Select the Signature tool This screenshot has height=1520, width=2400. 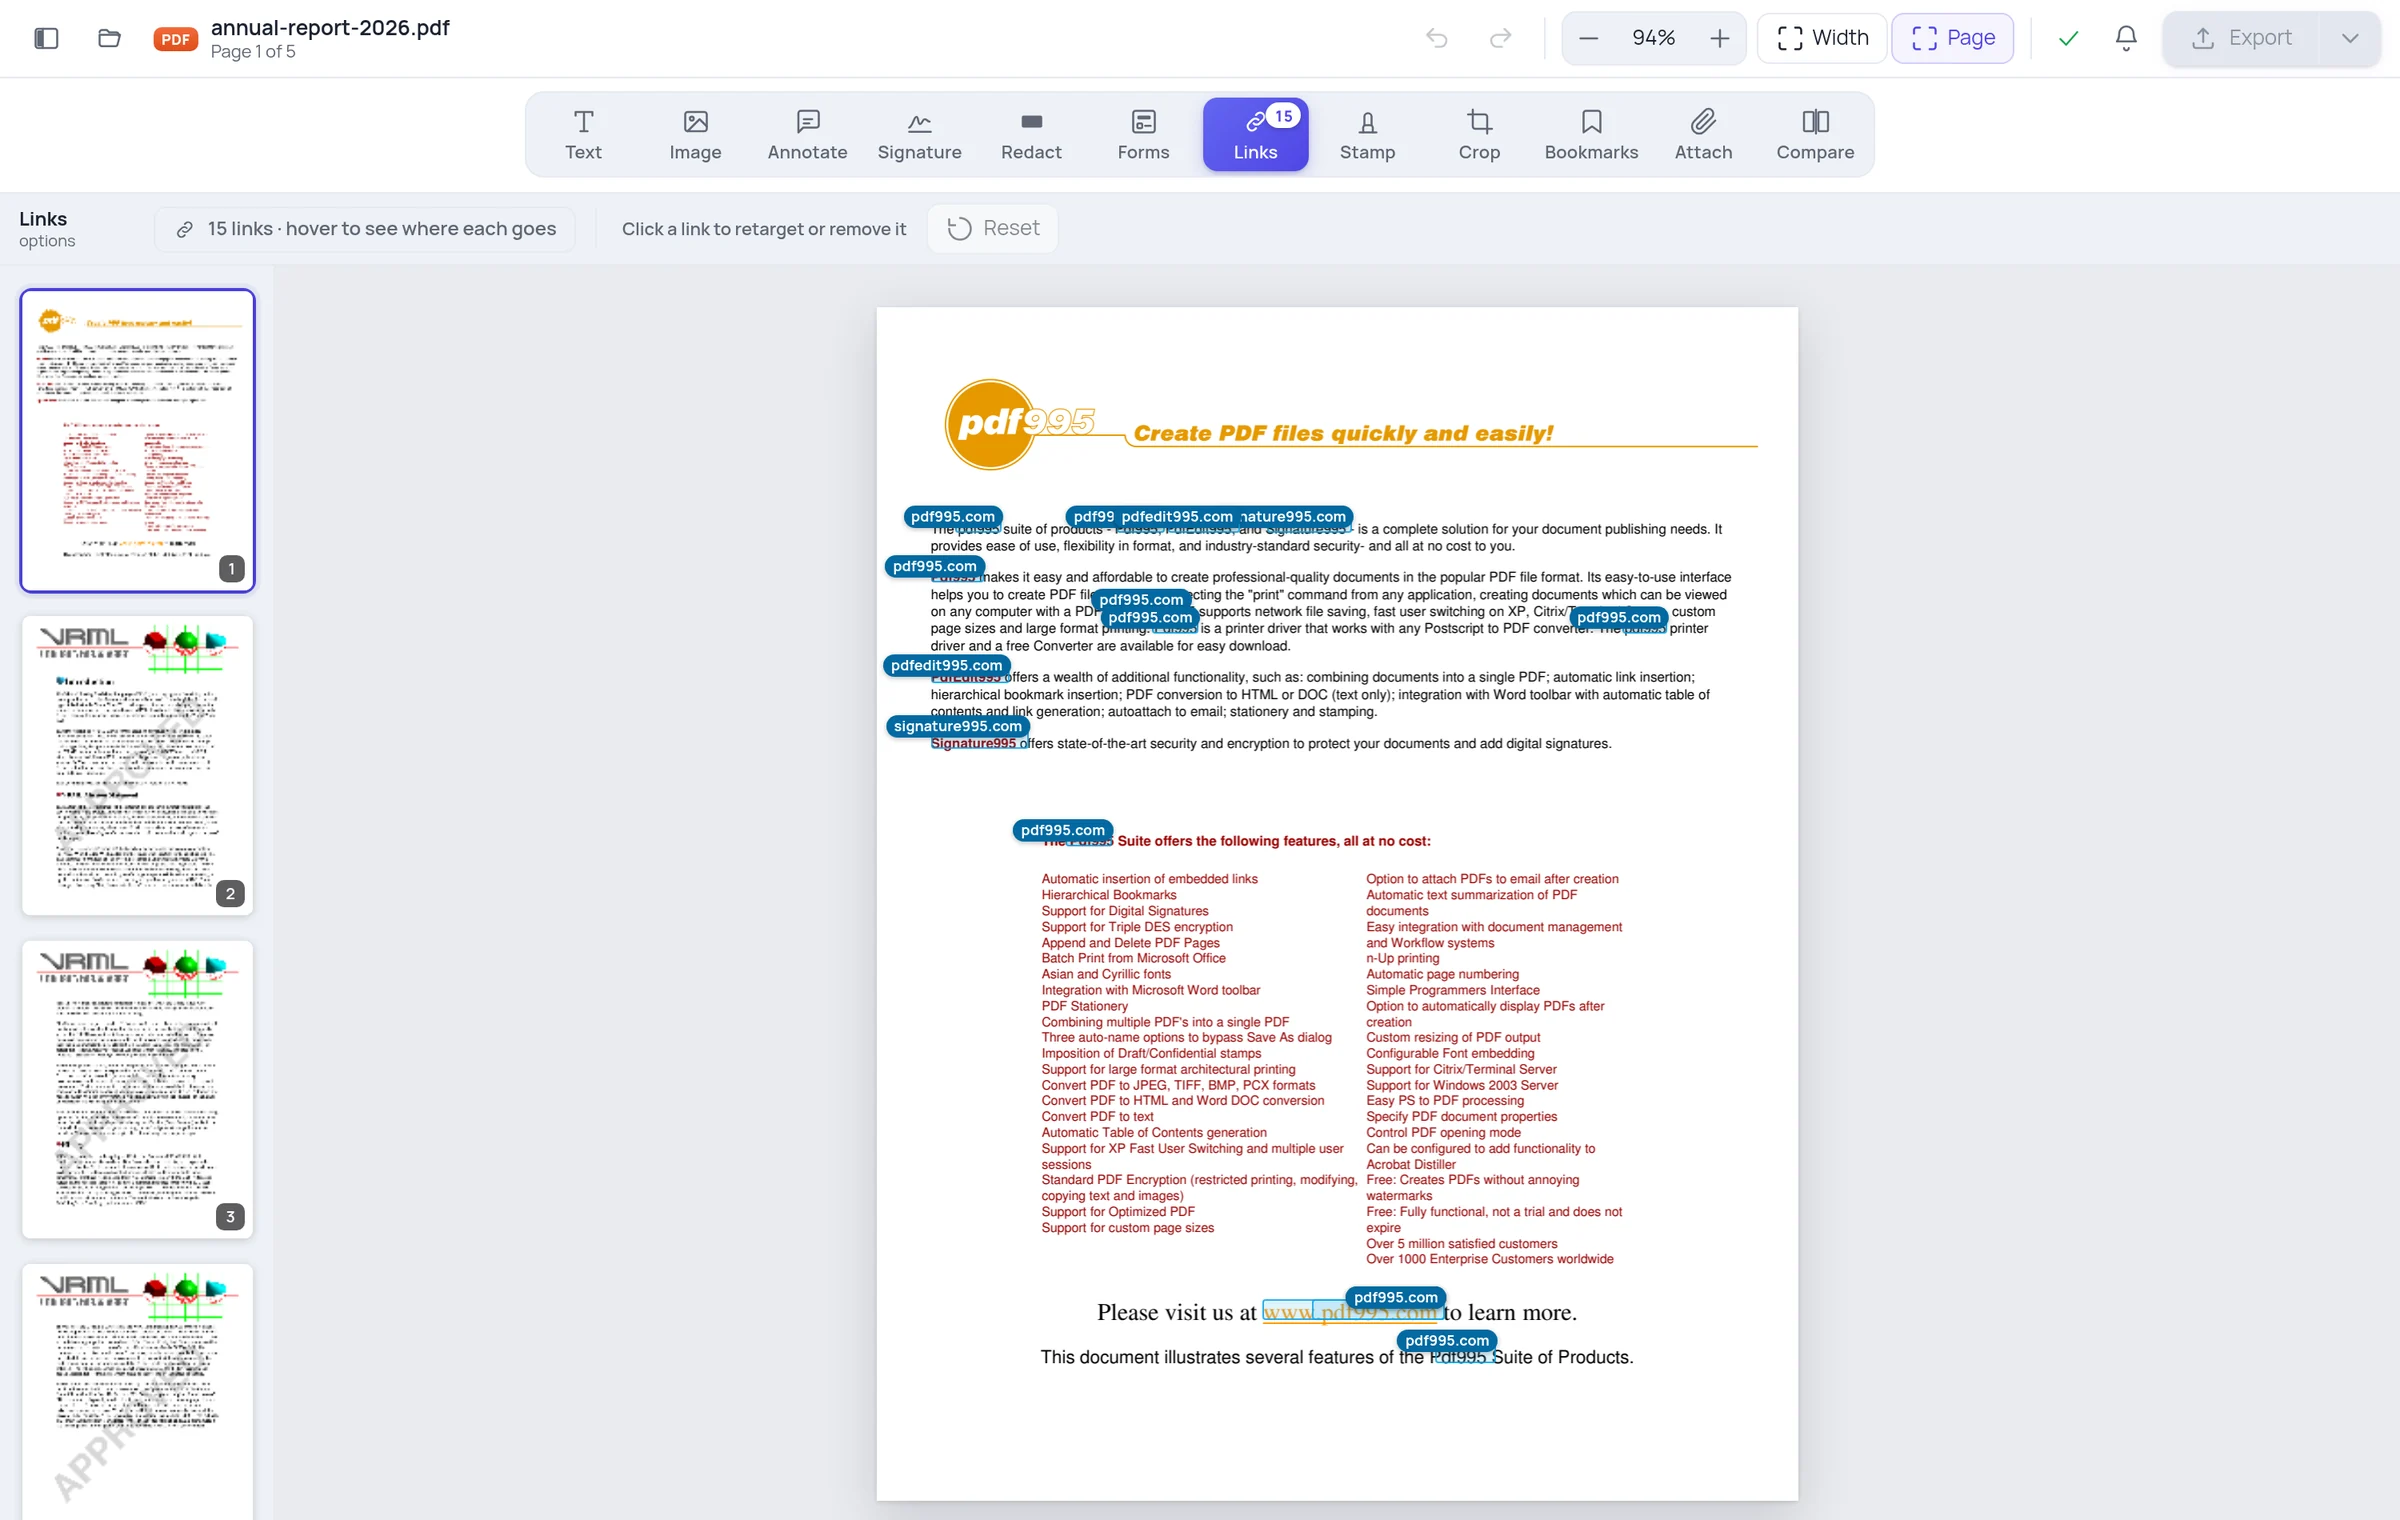(919, 135)
